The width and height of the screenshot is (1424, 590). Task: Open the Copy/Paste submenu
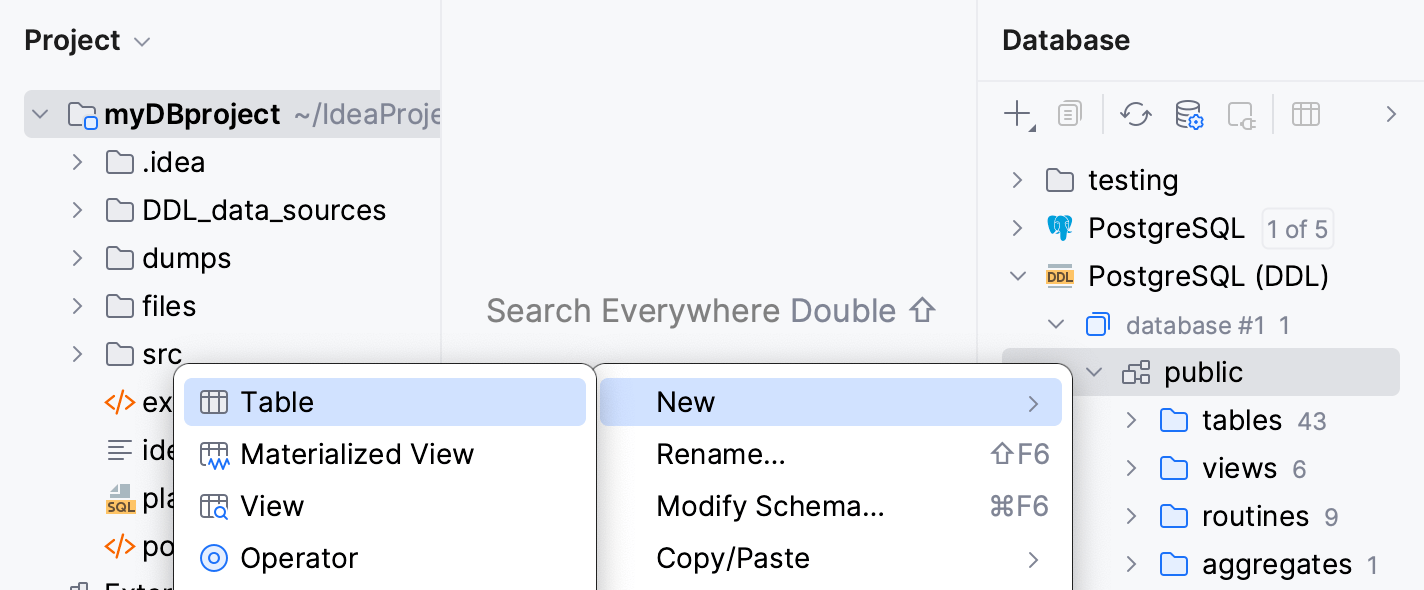click(x=732, y=558)
